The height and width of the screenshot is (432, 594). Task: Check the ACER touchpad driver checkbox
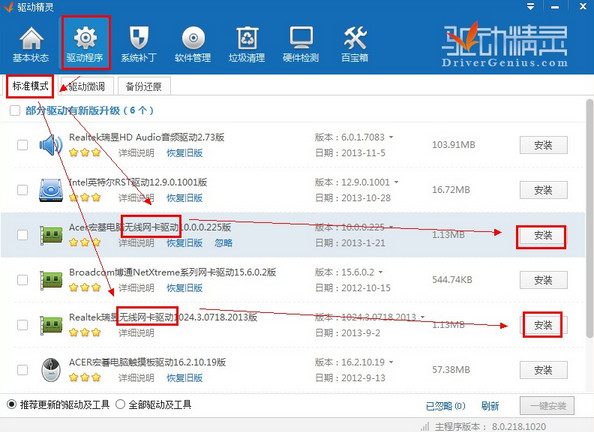click(22, 370)
